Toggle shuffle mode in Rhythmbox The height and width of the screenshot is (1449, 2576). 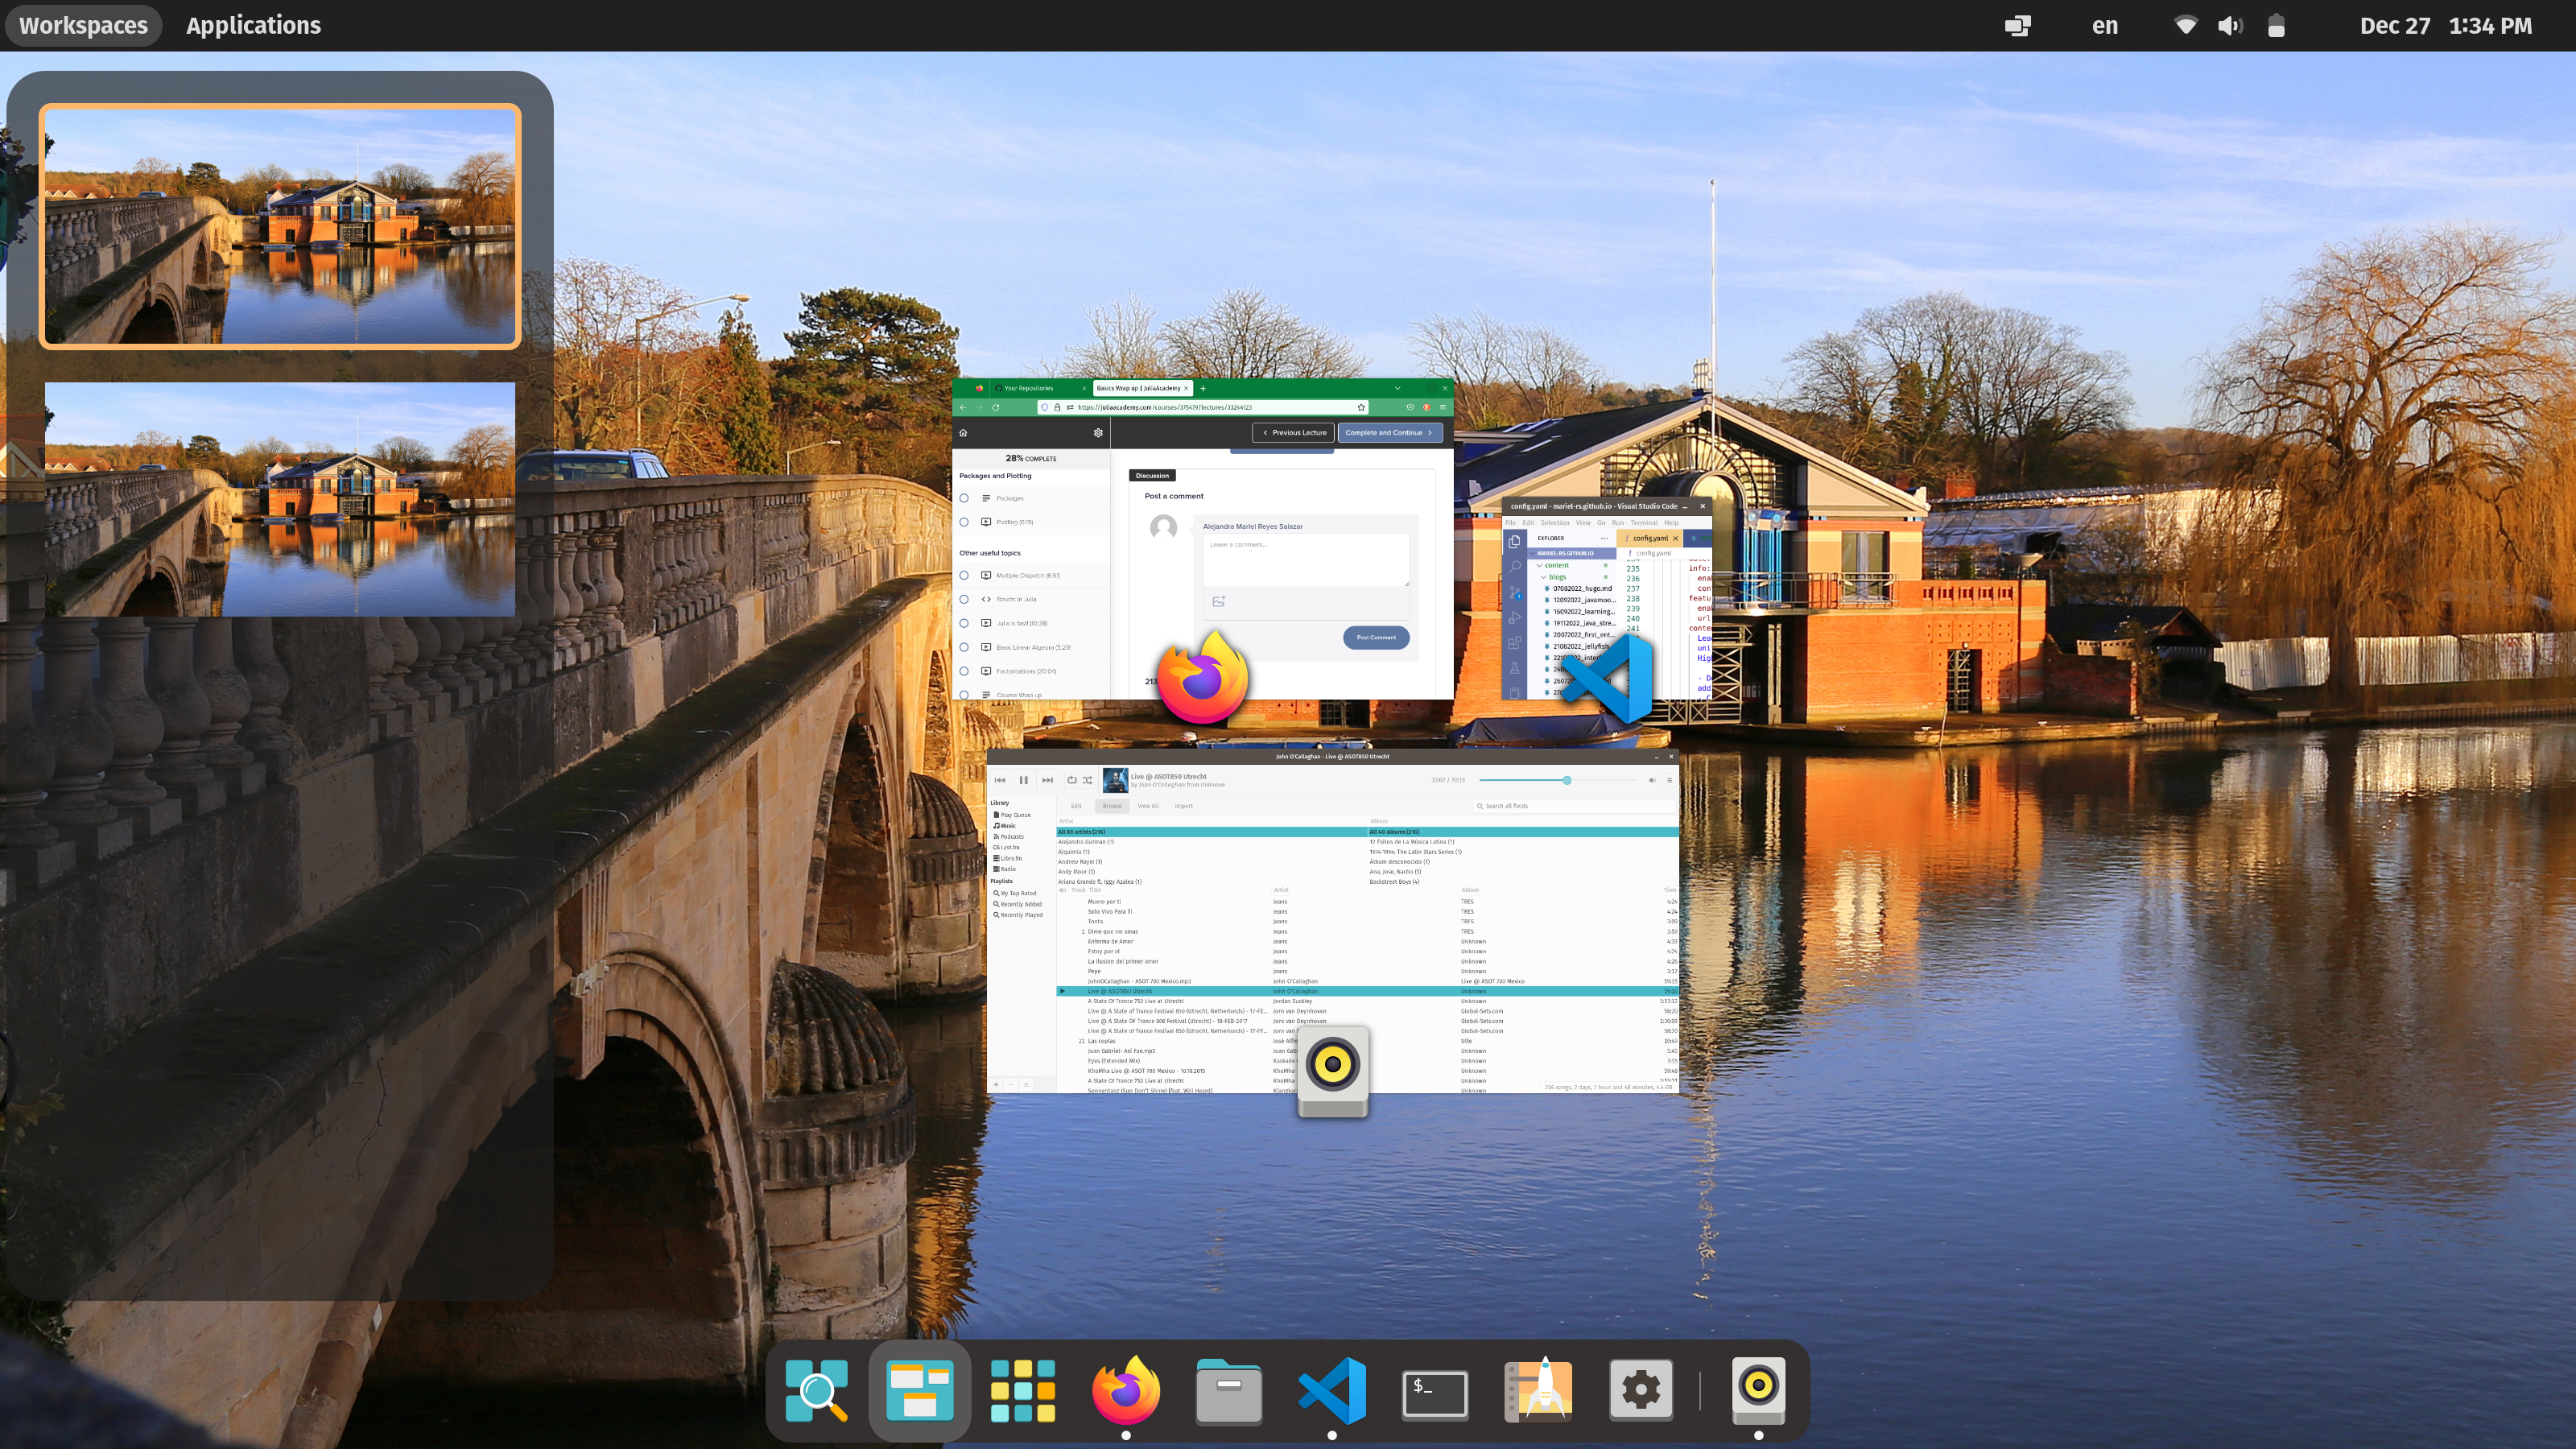tap(1087, 780)
